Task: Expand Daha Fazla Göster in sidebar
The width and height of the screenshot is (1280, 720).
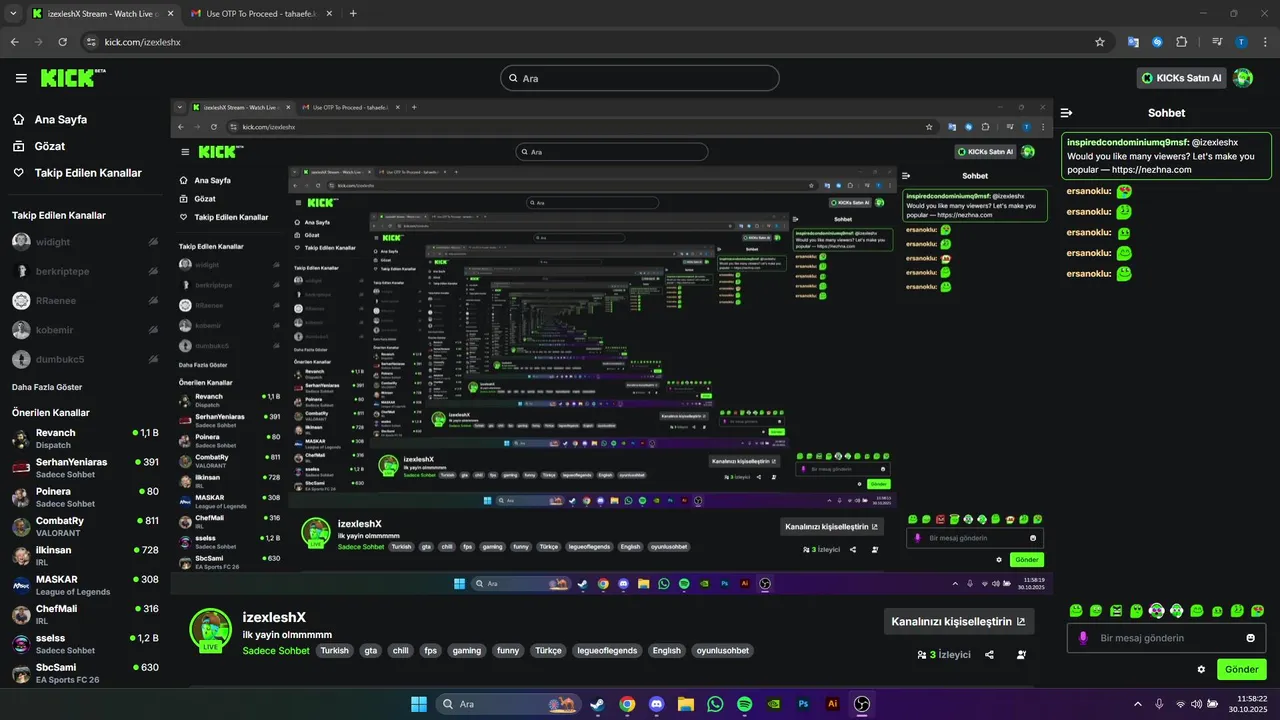Action: tap(47, 387)
